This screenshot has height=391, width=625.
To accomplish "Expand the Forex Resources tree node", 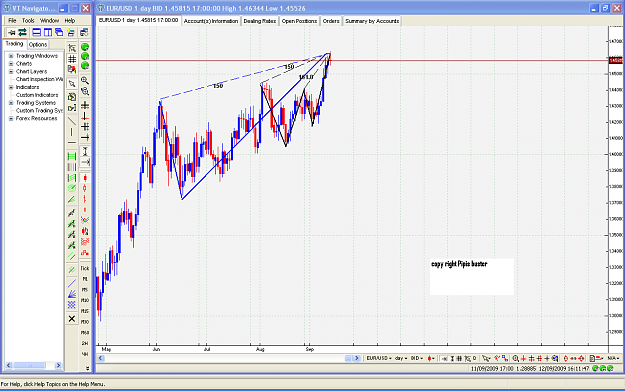I will tap(11, 119).
